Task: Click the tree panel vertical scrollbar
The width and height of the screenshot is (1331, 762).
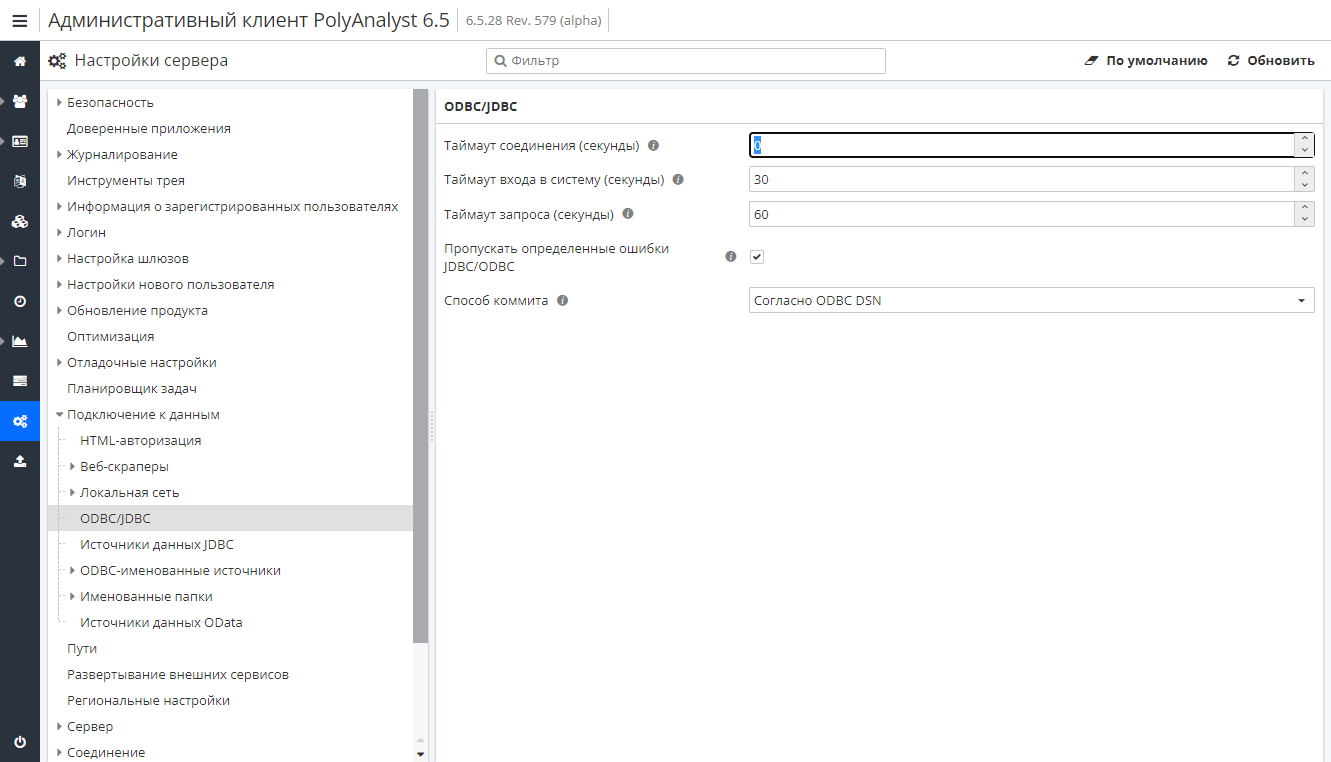Action: point(420,365)
